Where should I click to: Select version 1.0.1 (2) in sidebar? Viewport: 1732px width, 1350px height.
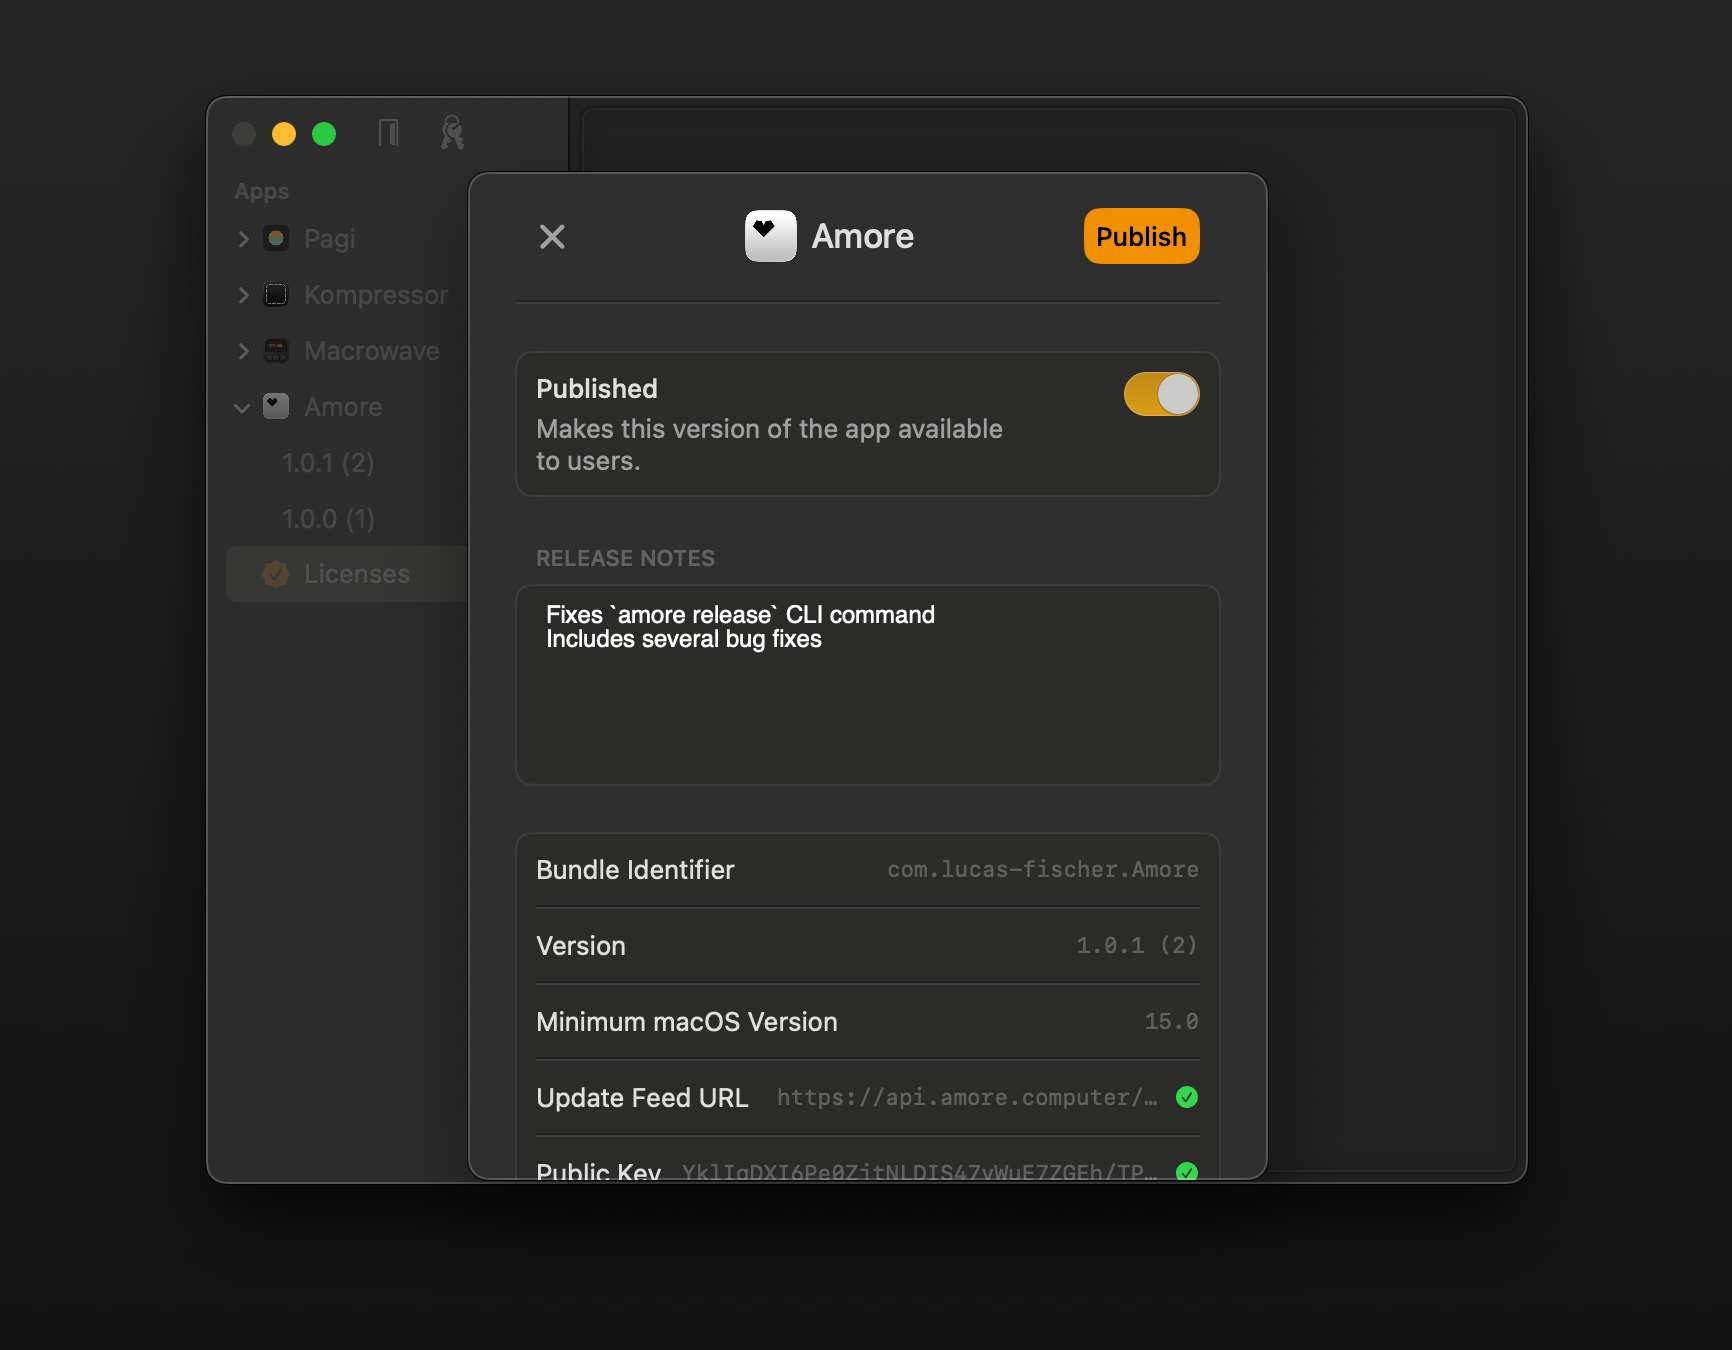point(328,463)
